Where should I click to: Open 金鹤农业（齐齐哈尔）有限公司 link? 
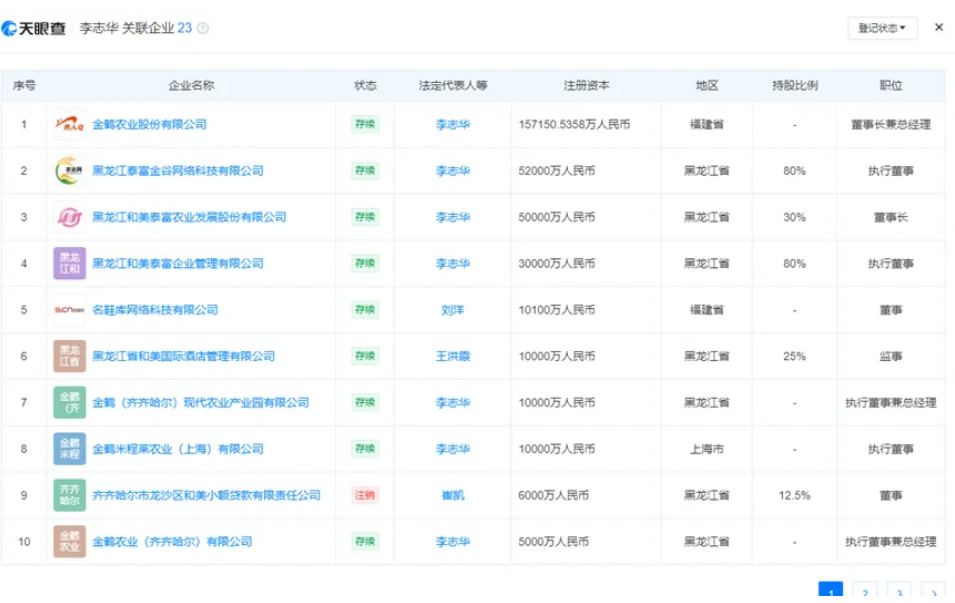(x=172, y=542)
